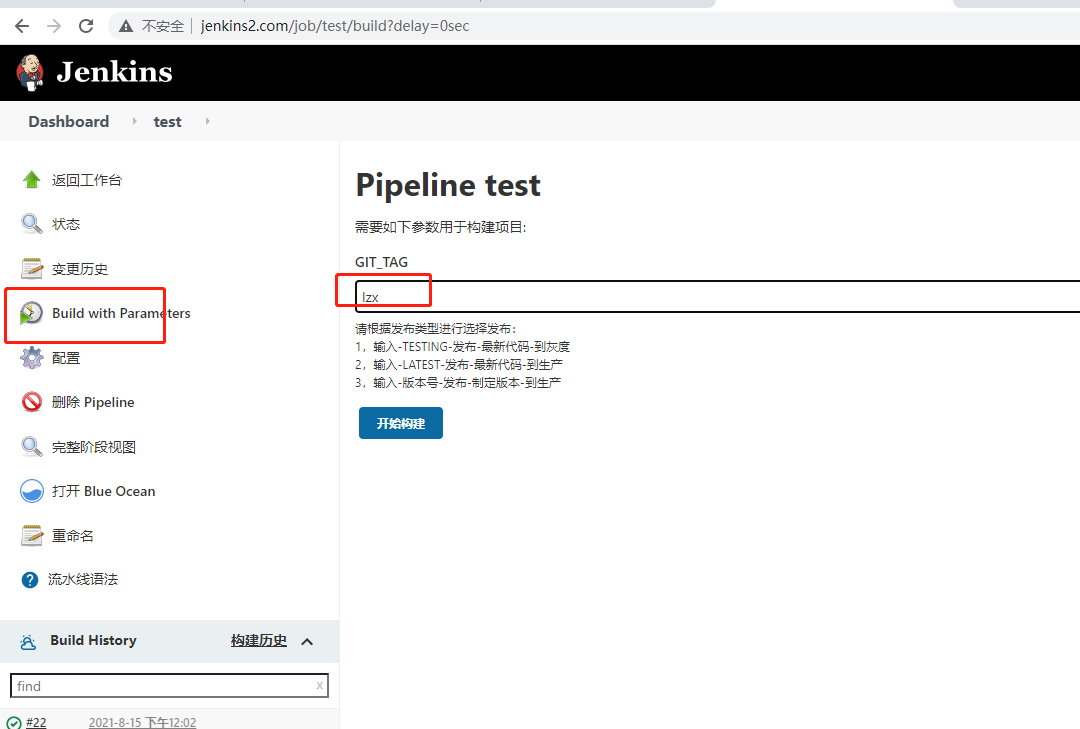1080x729 pixels.
Task: Open 流水线语法 sidebar link
Action: (x=83, y=579)
